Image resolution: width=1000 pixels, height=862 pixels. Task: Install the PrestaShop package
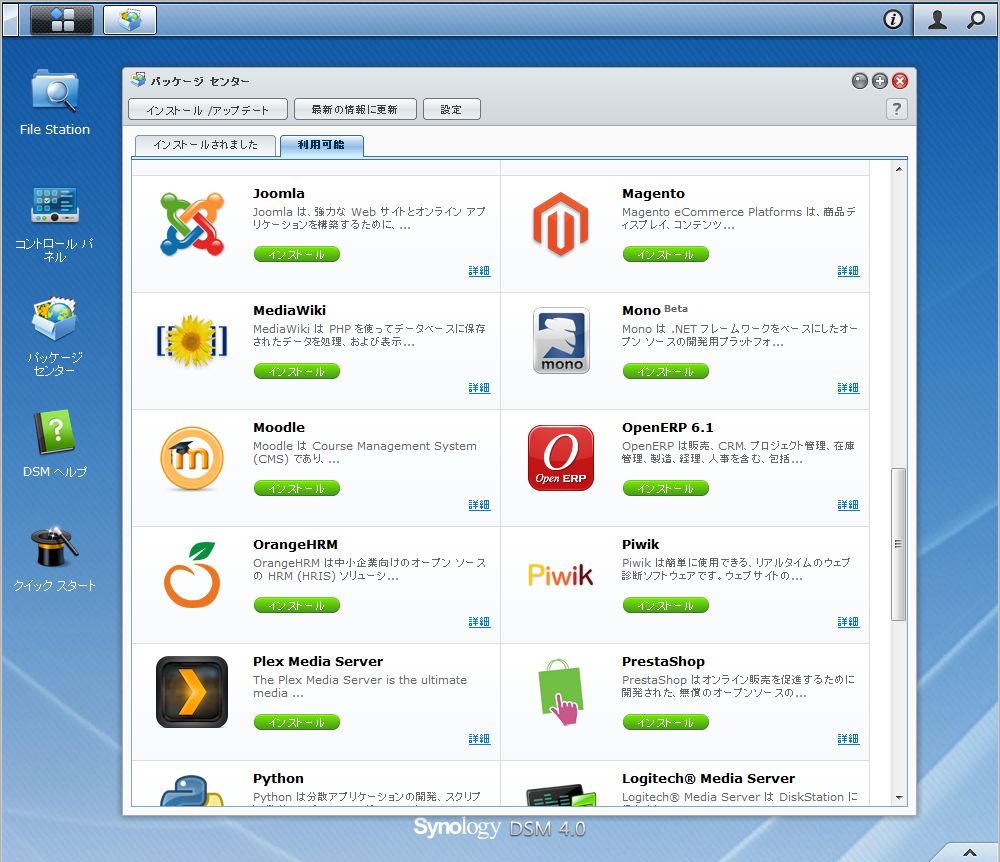pyautogui.click(x=666, y=722)
